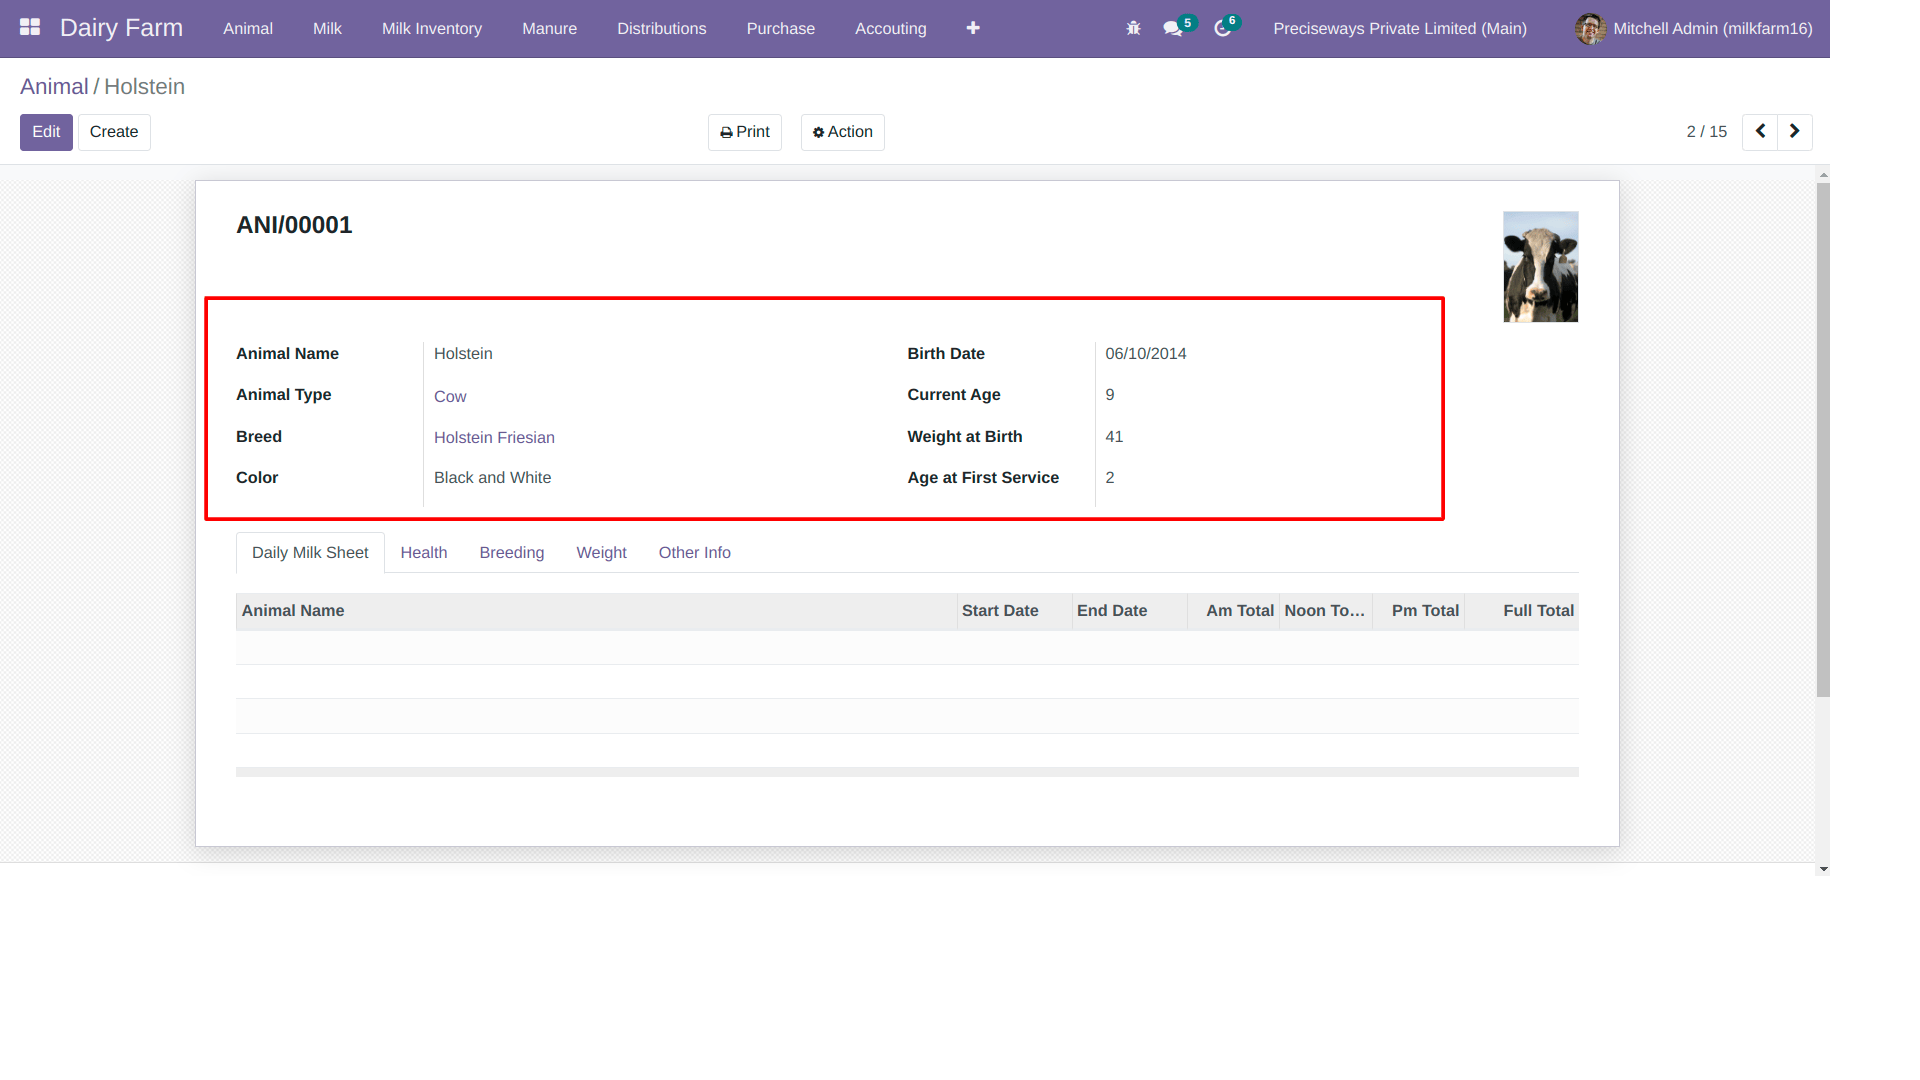The height and width of the screenshot is (1080, 1920).
Task: Click the Dairy Farm app title
Action: point(122,27)
